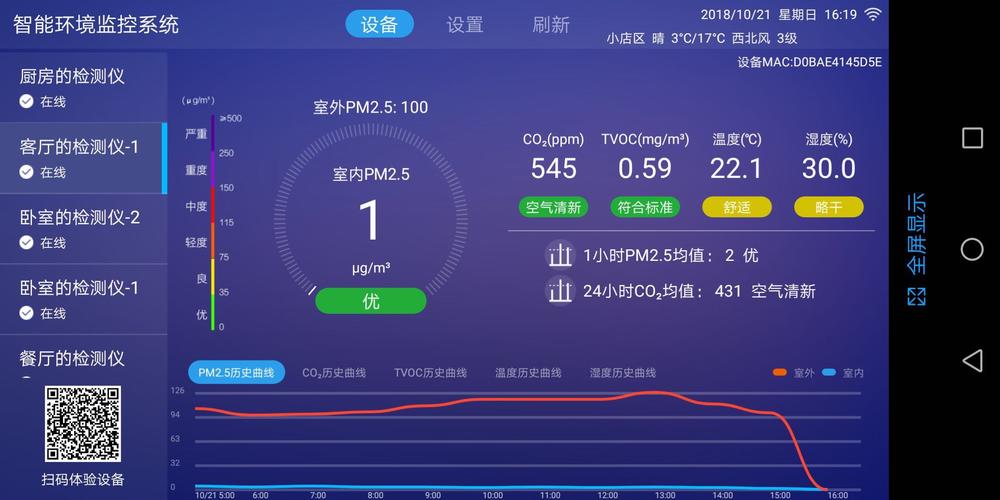
Task: Open the 设备 tab
Action: 379,25
